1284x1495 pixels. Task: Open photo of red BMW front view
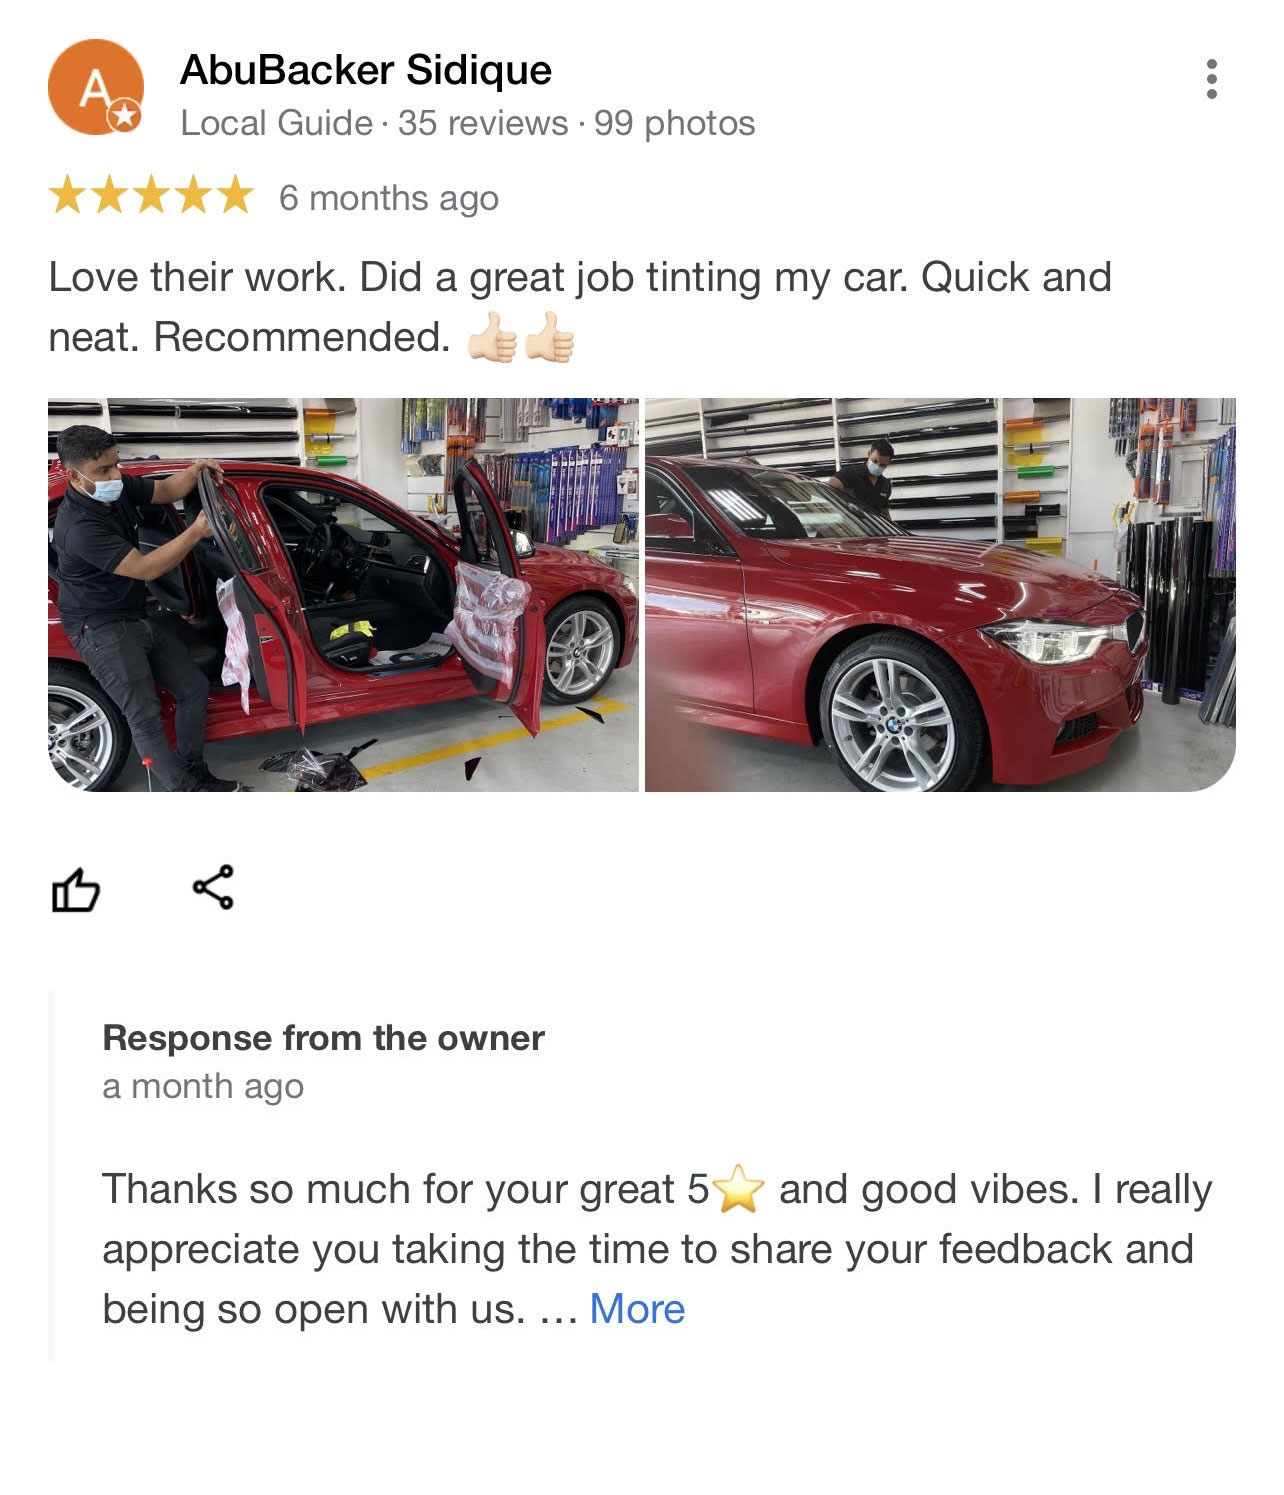point(940,595)
